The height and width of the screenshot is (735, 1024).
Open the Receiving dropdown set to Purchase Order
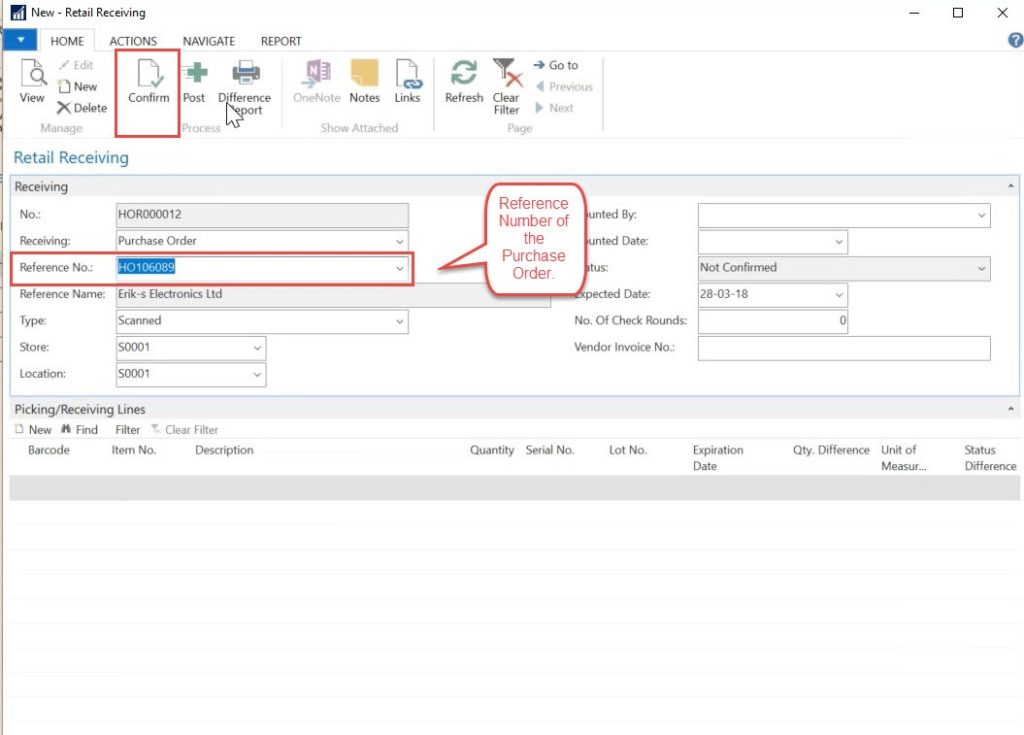click(400, 240)
